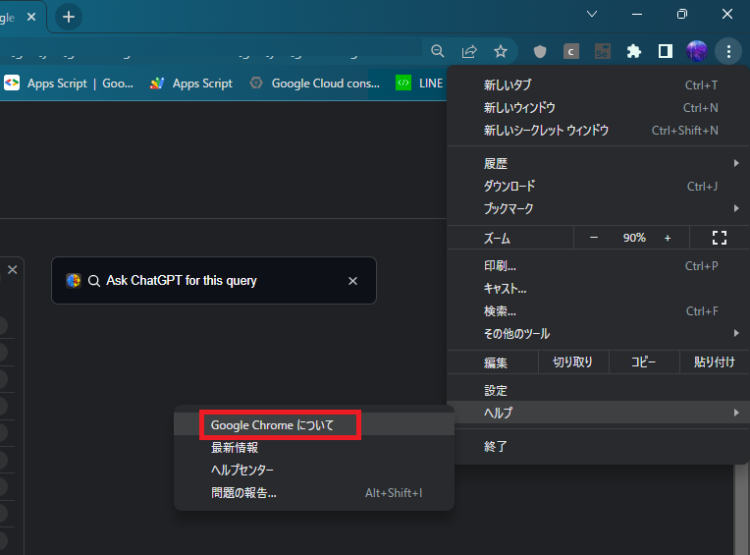Click コピー in the edit row
This screenshot has height=555, width=750.
coord(643,362)
